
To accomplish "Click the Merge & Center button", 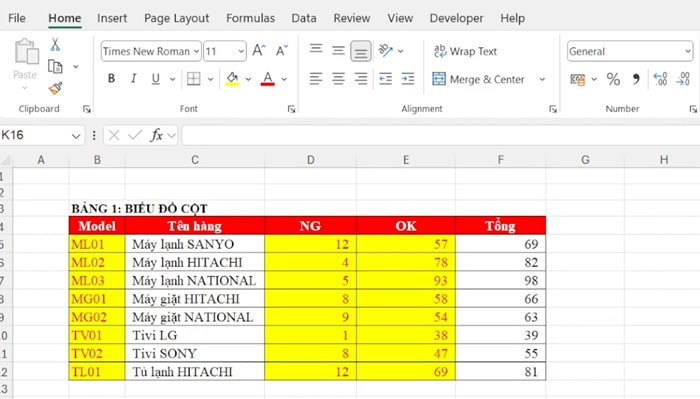I will [478, 79].
